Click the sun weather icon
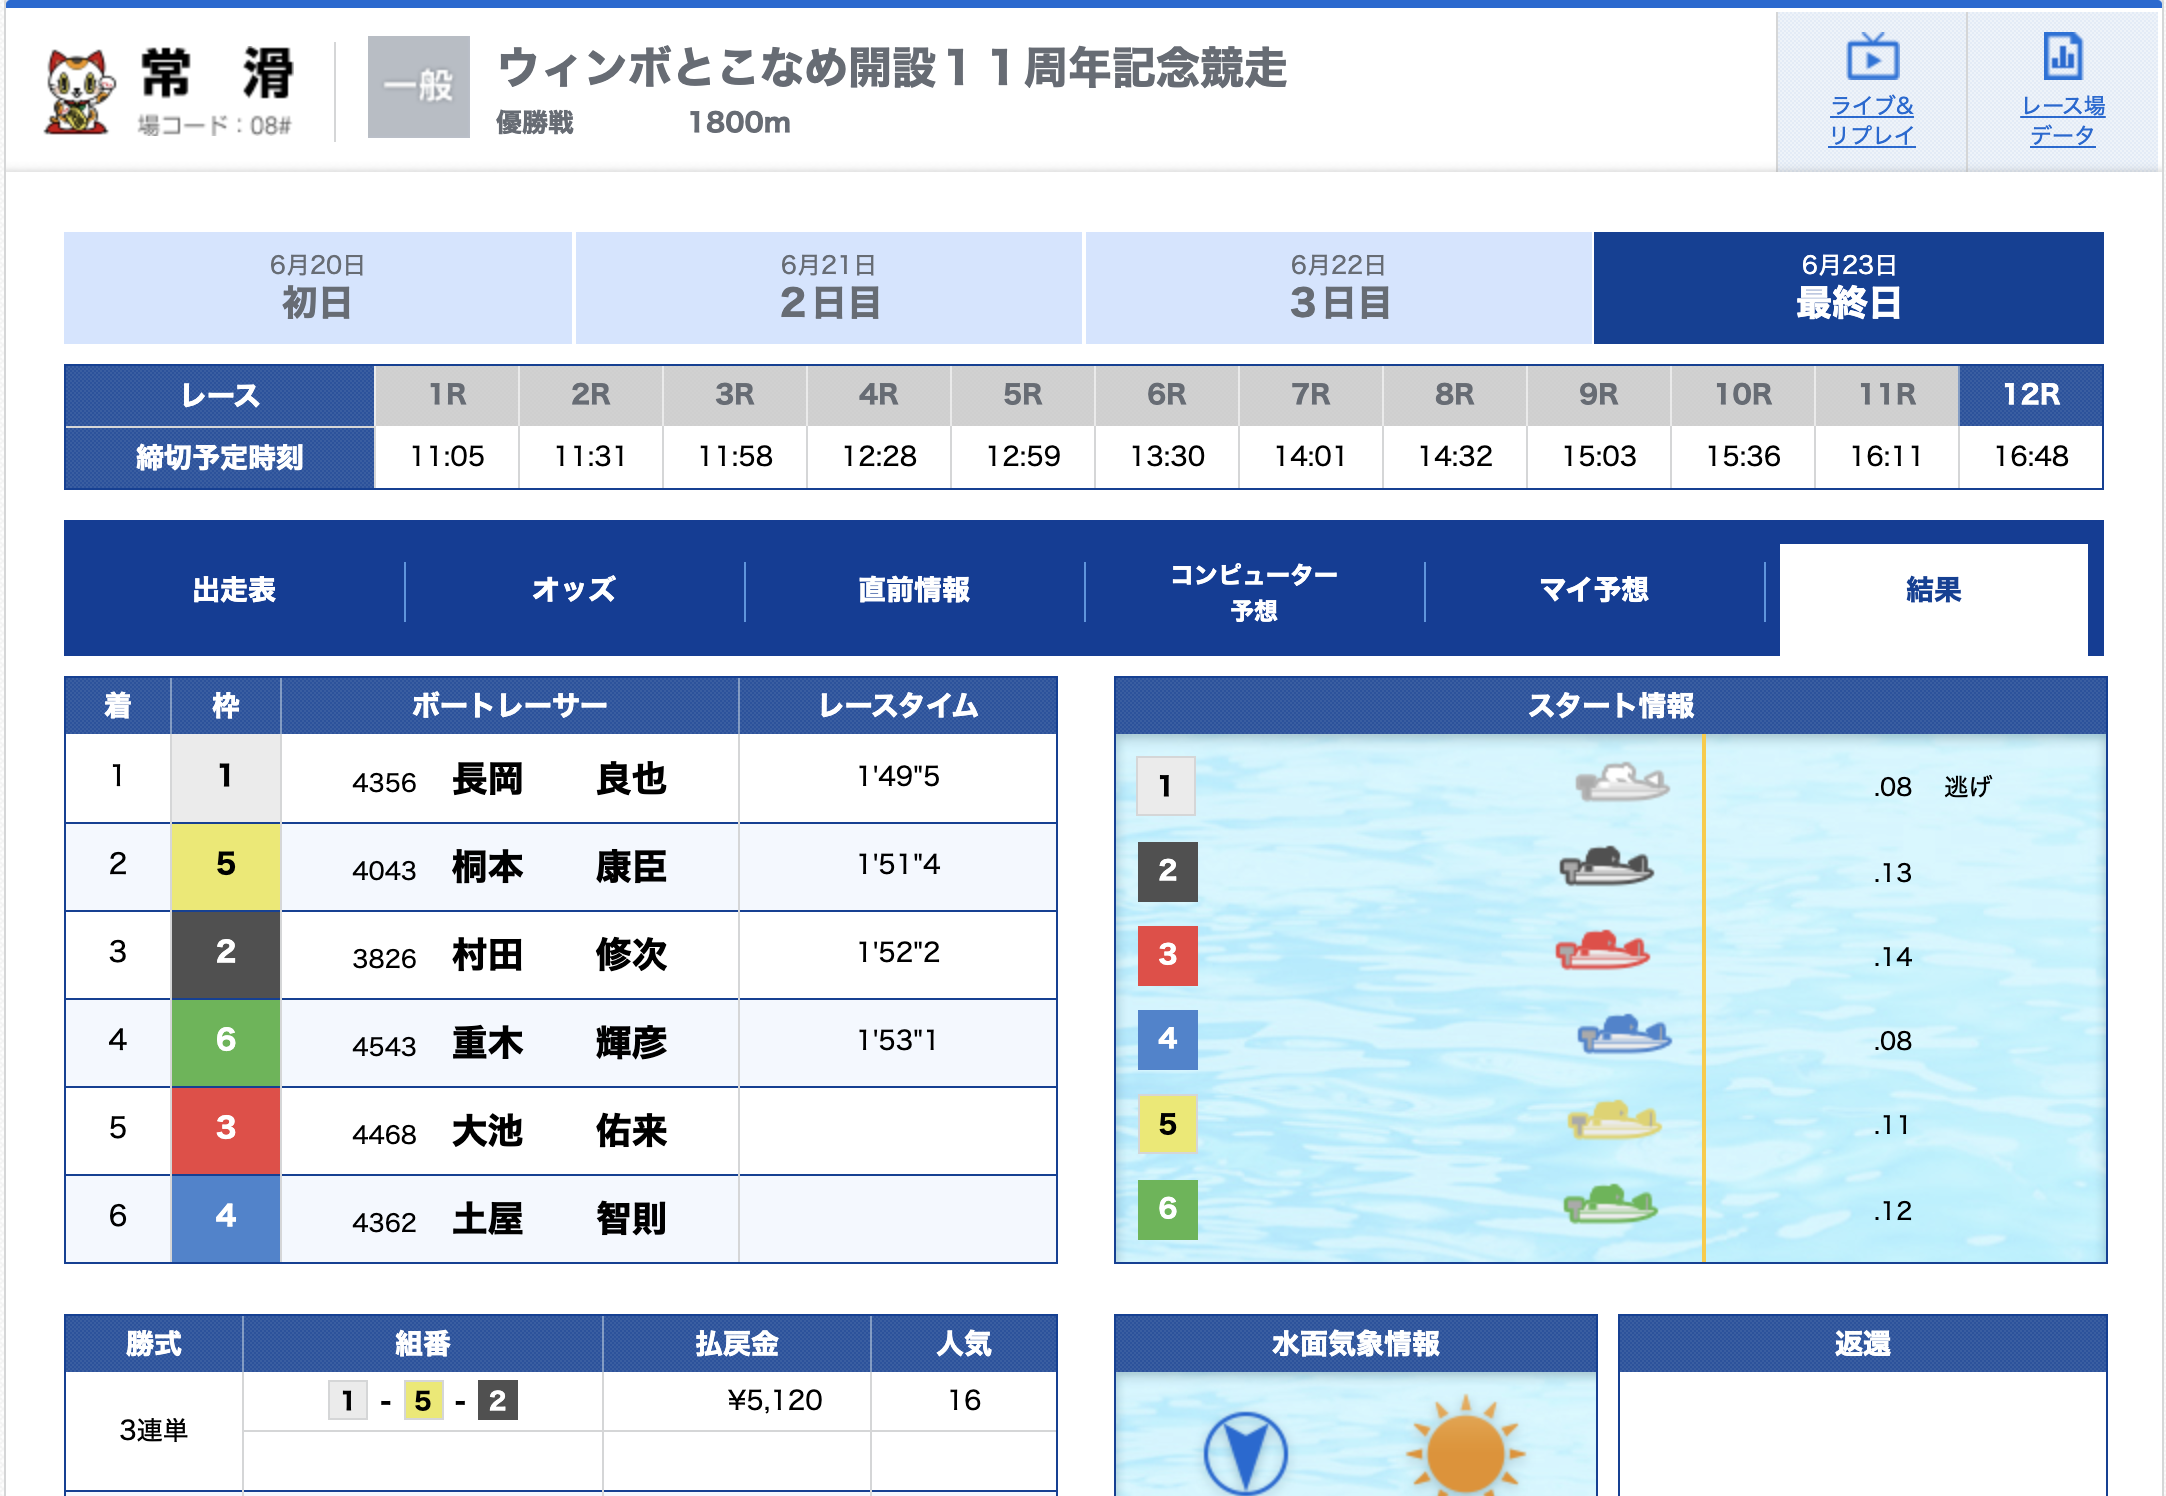 pyautogui.click(x=1464, y=1452)
